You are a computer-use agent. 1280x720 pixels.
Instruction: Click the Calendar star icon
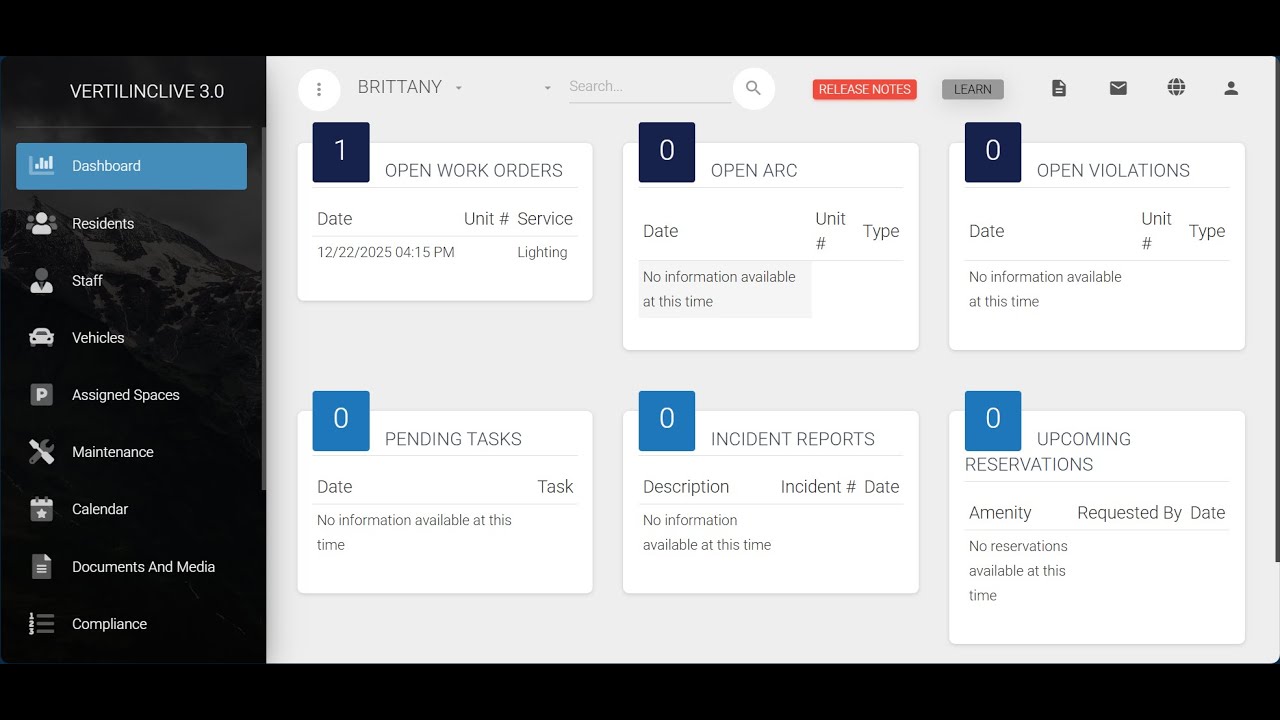(42, 509)
